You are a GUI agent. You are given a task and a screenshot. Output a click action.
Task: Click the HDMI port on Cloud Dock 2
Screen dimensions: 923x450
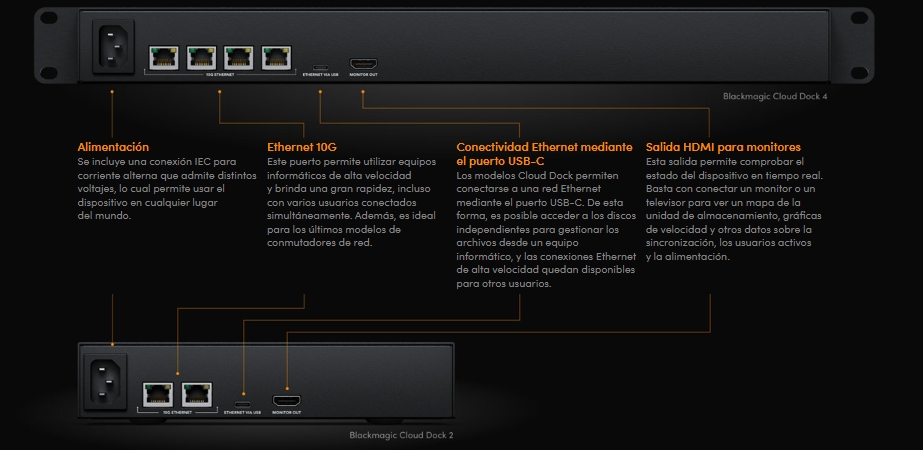point(286,397)
